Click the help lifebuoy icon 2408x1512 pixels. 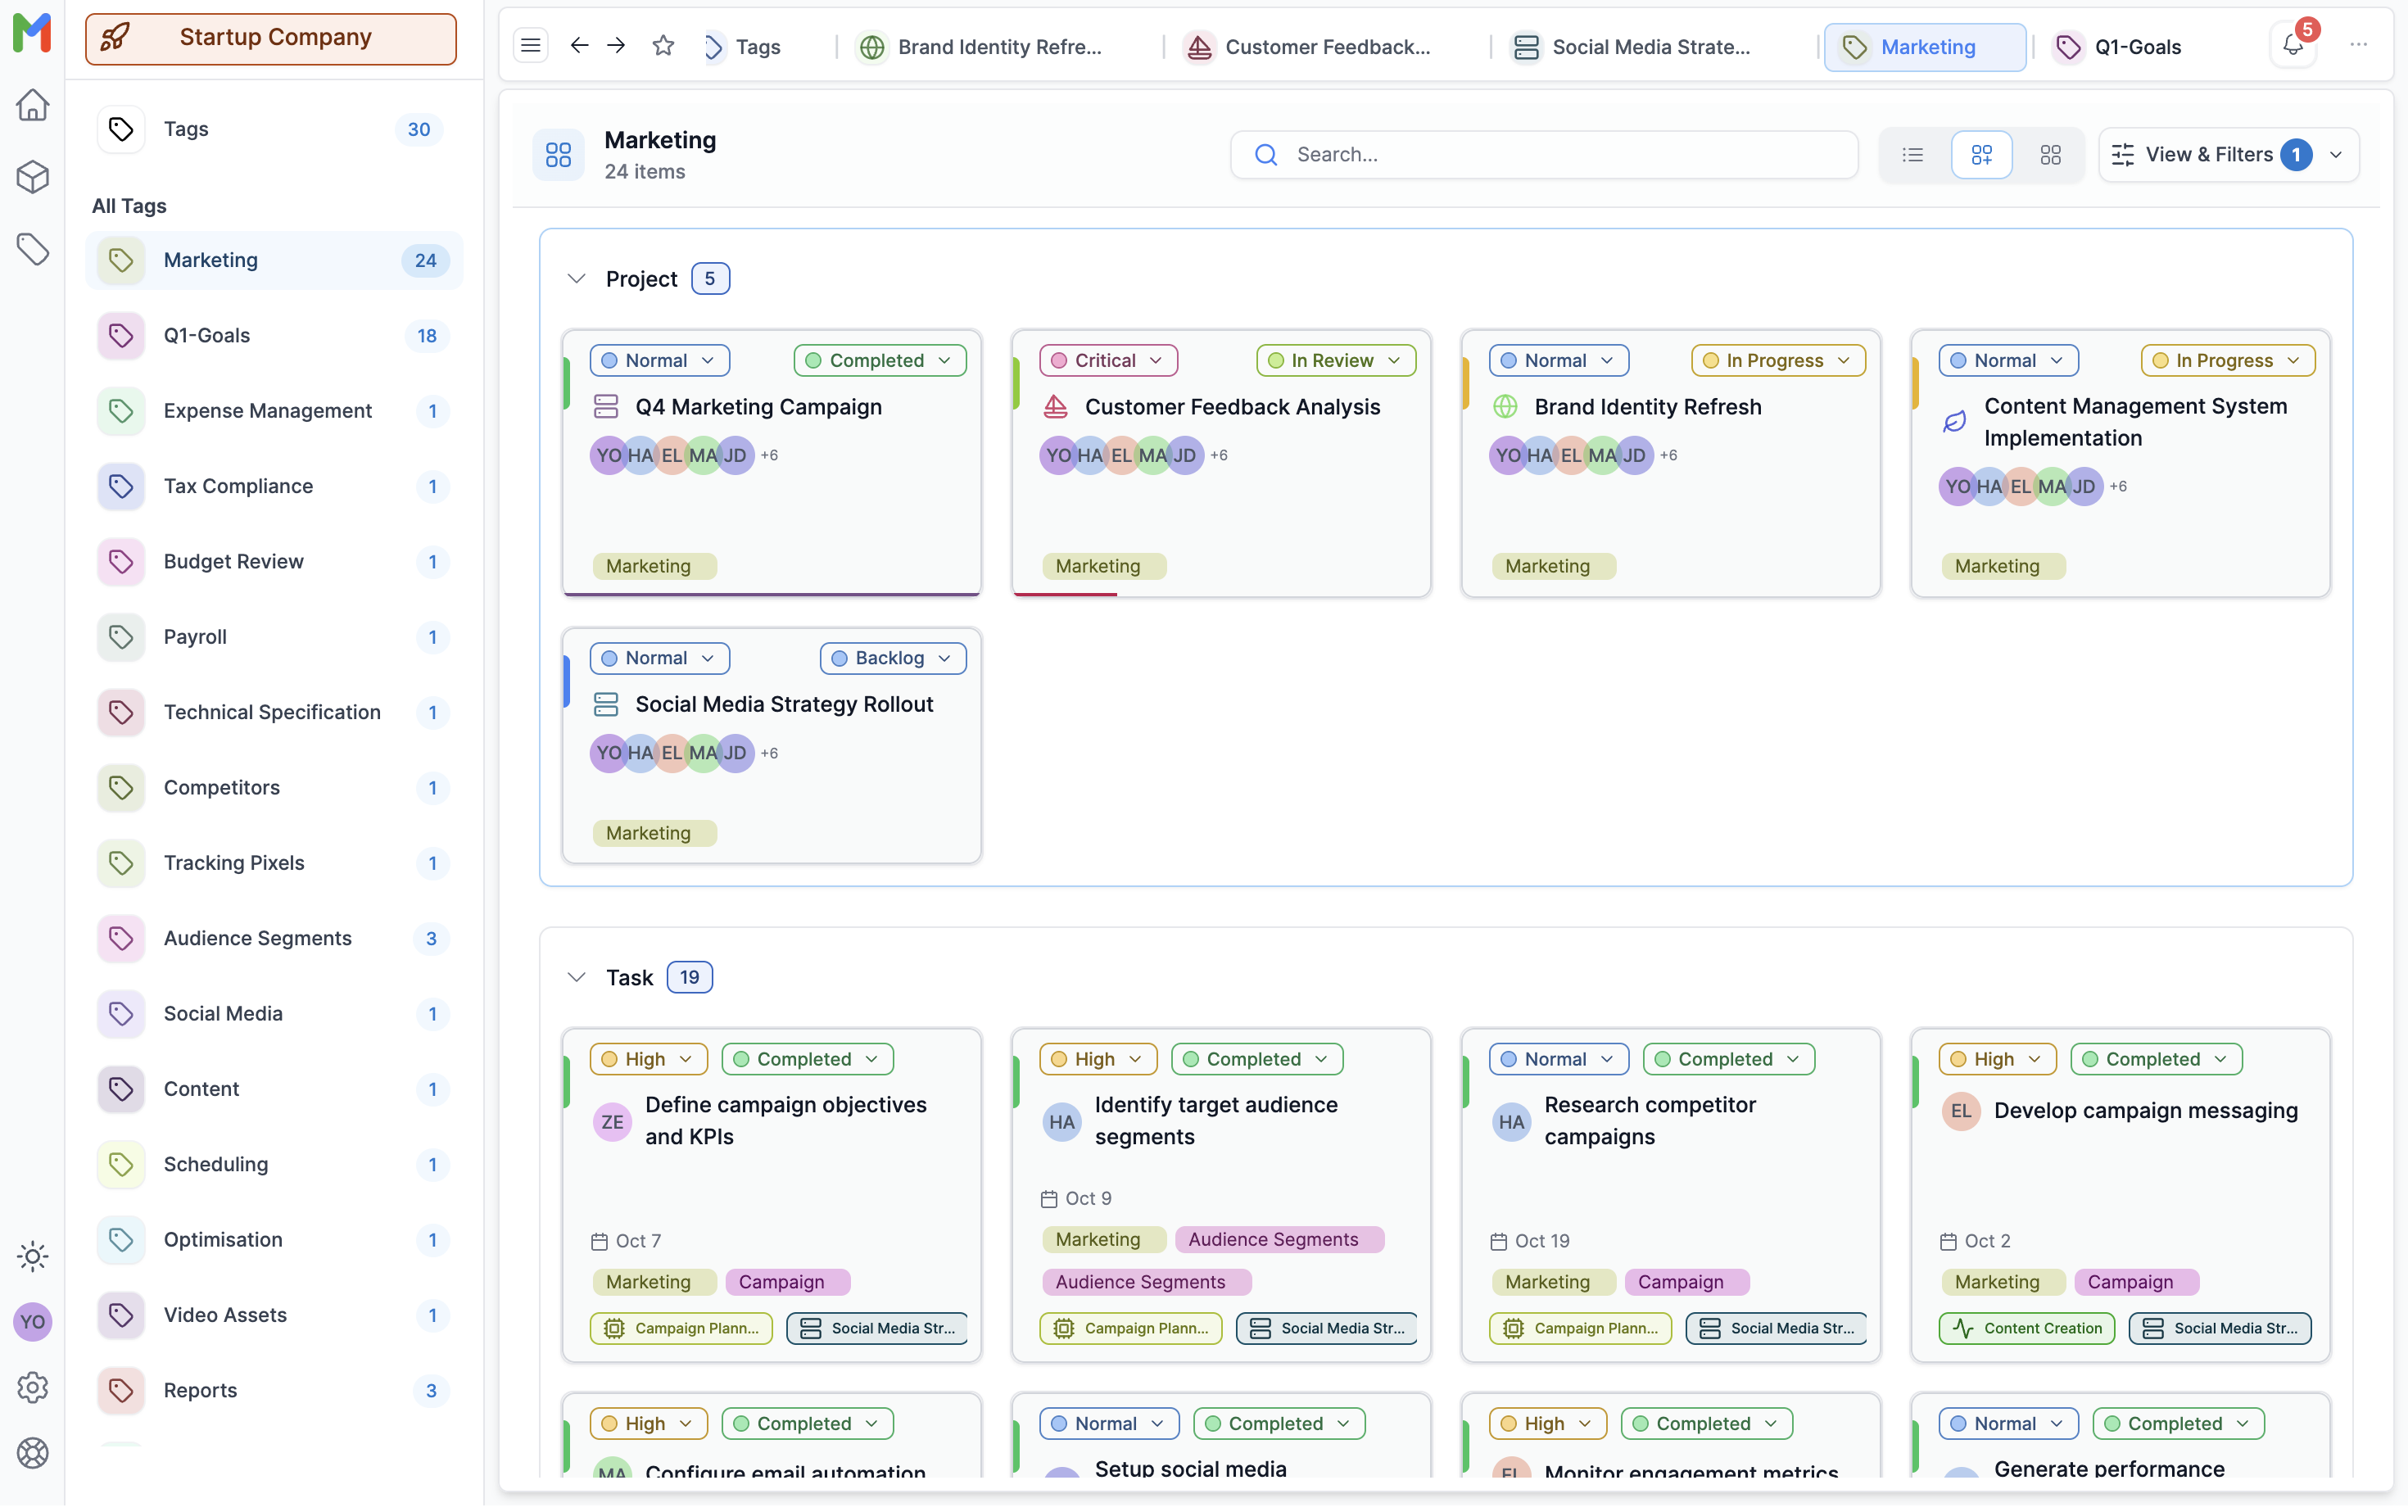point(32,1453)
